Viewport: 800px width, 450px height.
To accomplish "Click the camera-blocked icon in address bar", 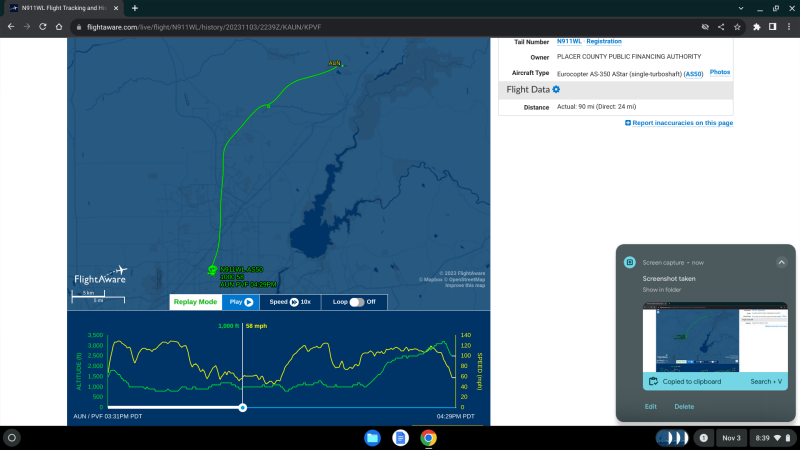I will 705,27.
